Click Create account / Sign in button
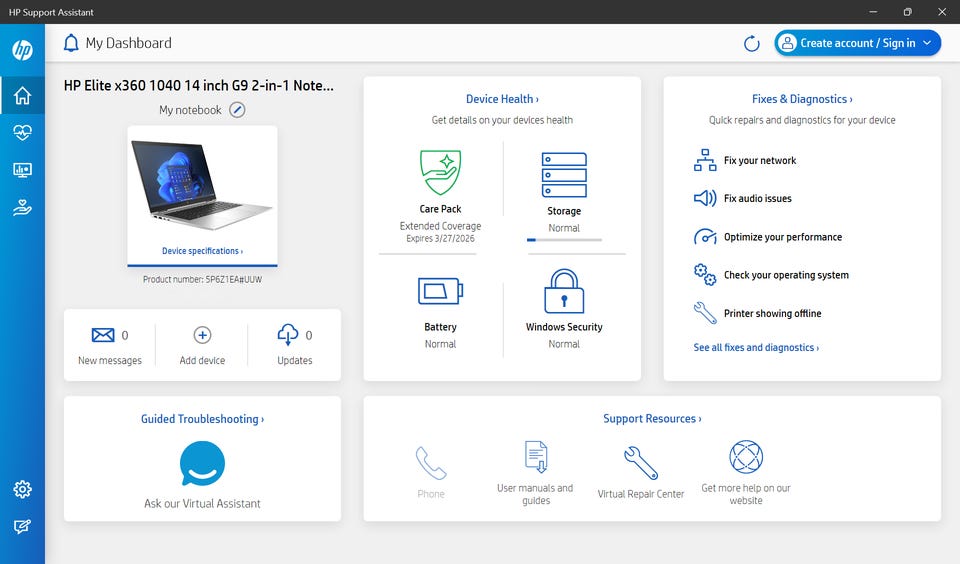The image size is (960, 564). pyautogui.click(x=857, y=43)
